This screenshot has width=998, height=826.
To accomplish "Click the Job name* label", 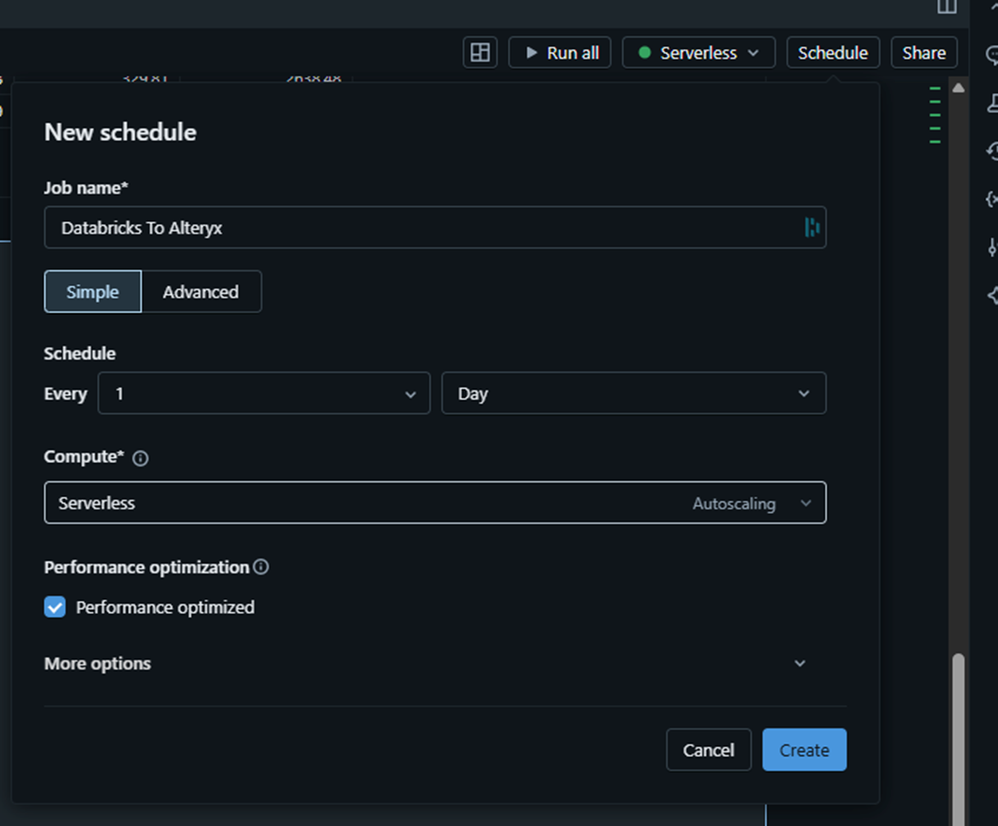I will [86, 188].
